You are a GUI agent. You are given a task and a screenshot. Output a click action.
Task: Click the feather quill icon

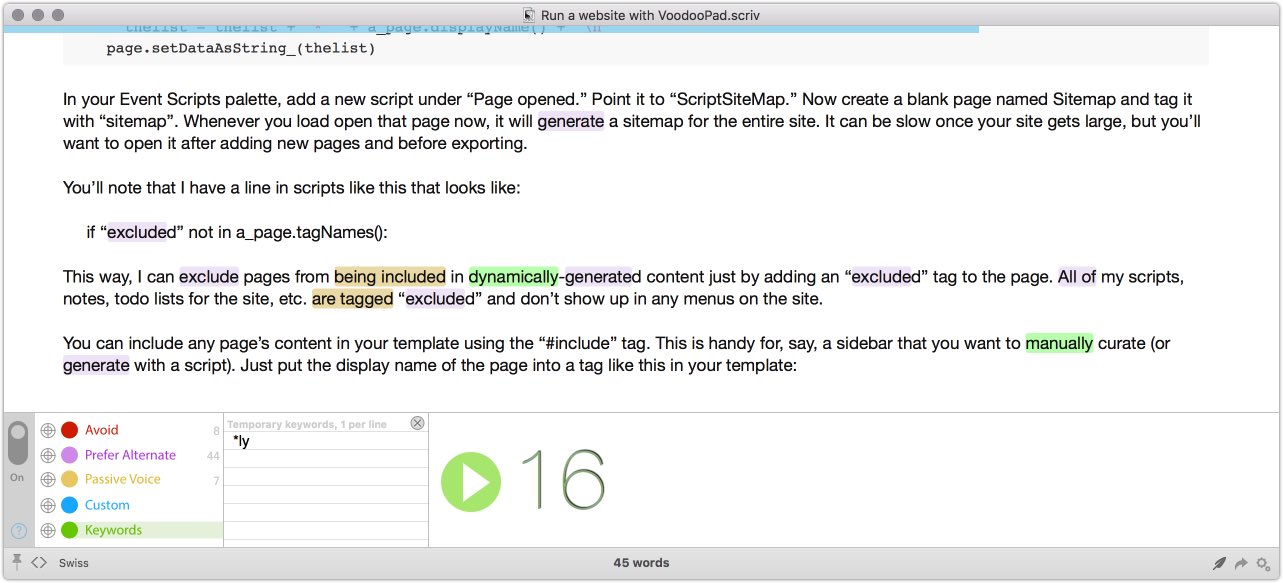(1219, 563)
